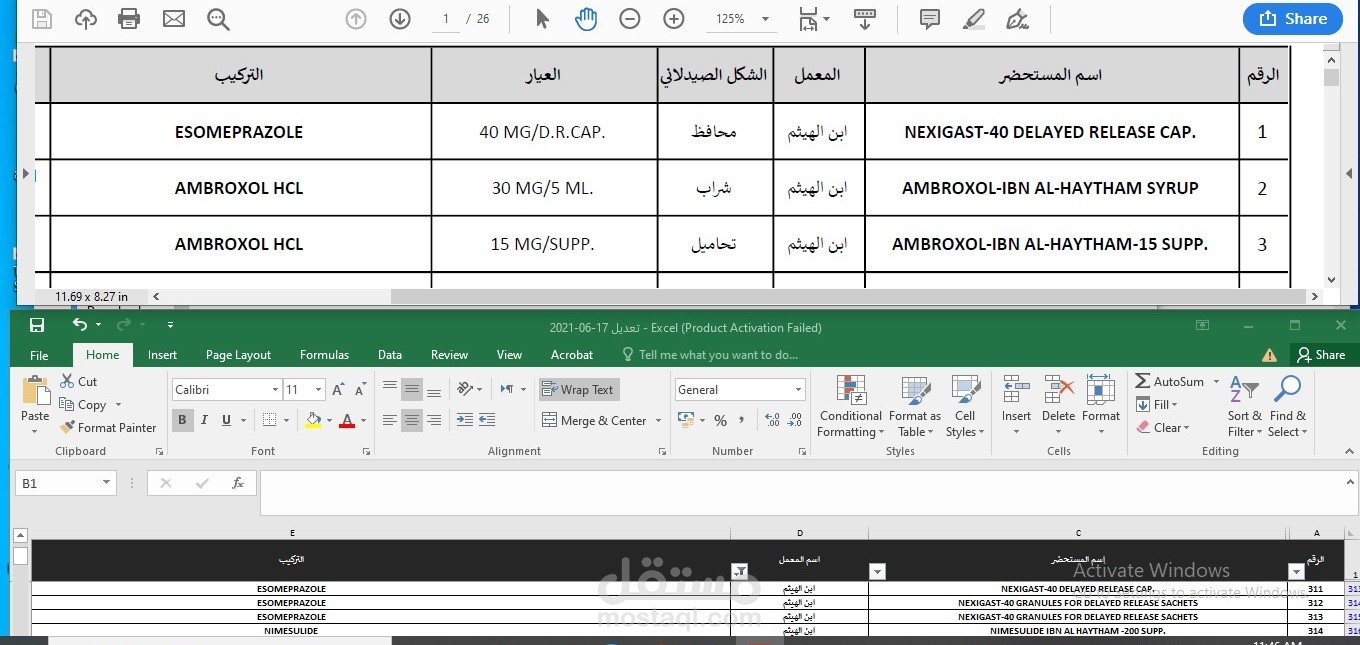
Task: Open the Conditional Formatting menu
Action: pos(850,407)
